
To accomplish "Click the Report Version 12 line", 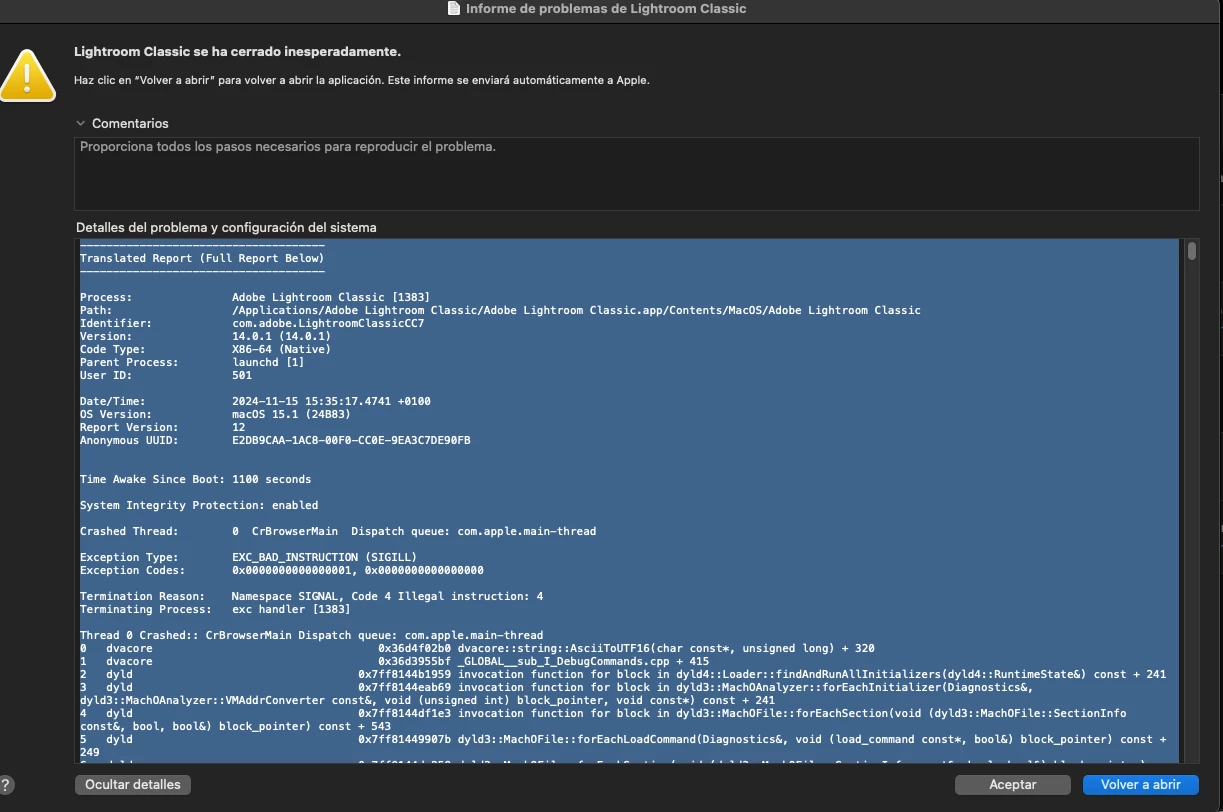I will pyautogui.click(x=162, y=427).
